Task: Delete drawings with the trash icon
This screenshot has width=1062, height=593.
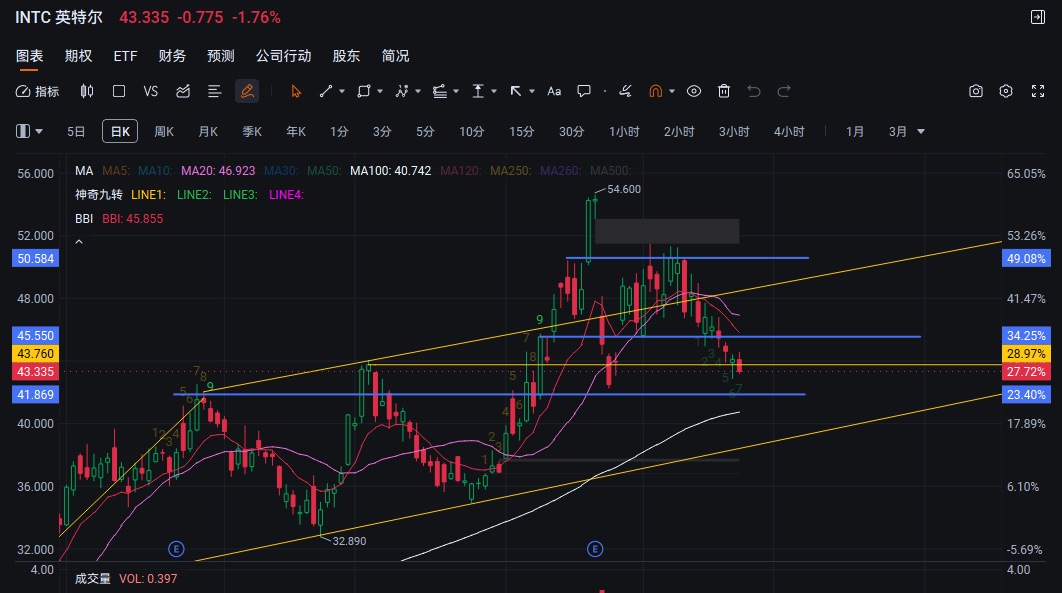Action: coord(724,91)
